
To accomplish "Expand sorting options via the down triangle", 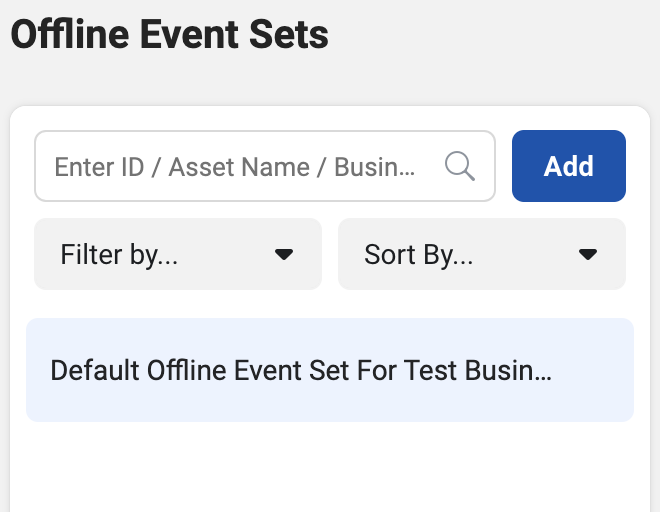I will click(x=588, y=254).
